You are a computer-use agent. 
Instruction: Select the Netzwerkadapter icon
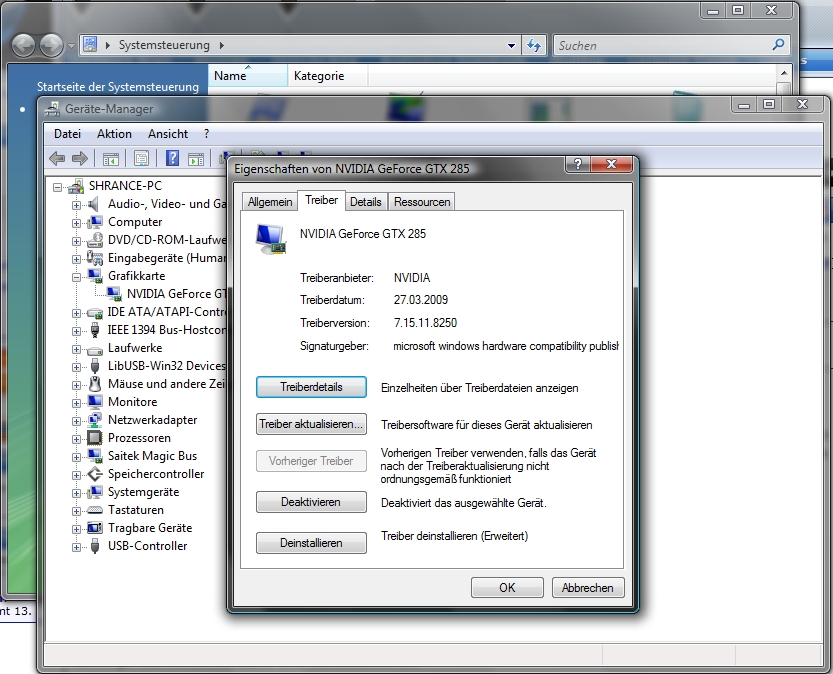click(95, 420)
